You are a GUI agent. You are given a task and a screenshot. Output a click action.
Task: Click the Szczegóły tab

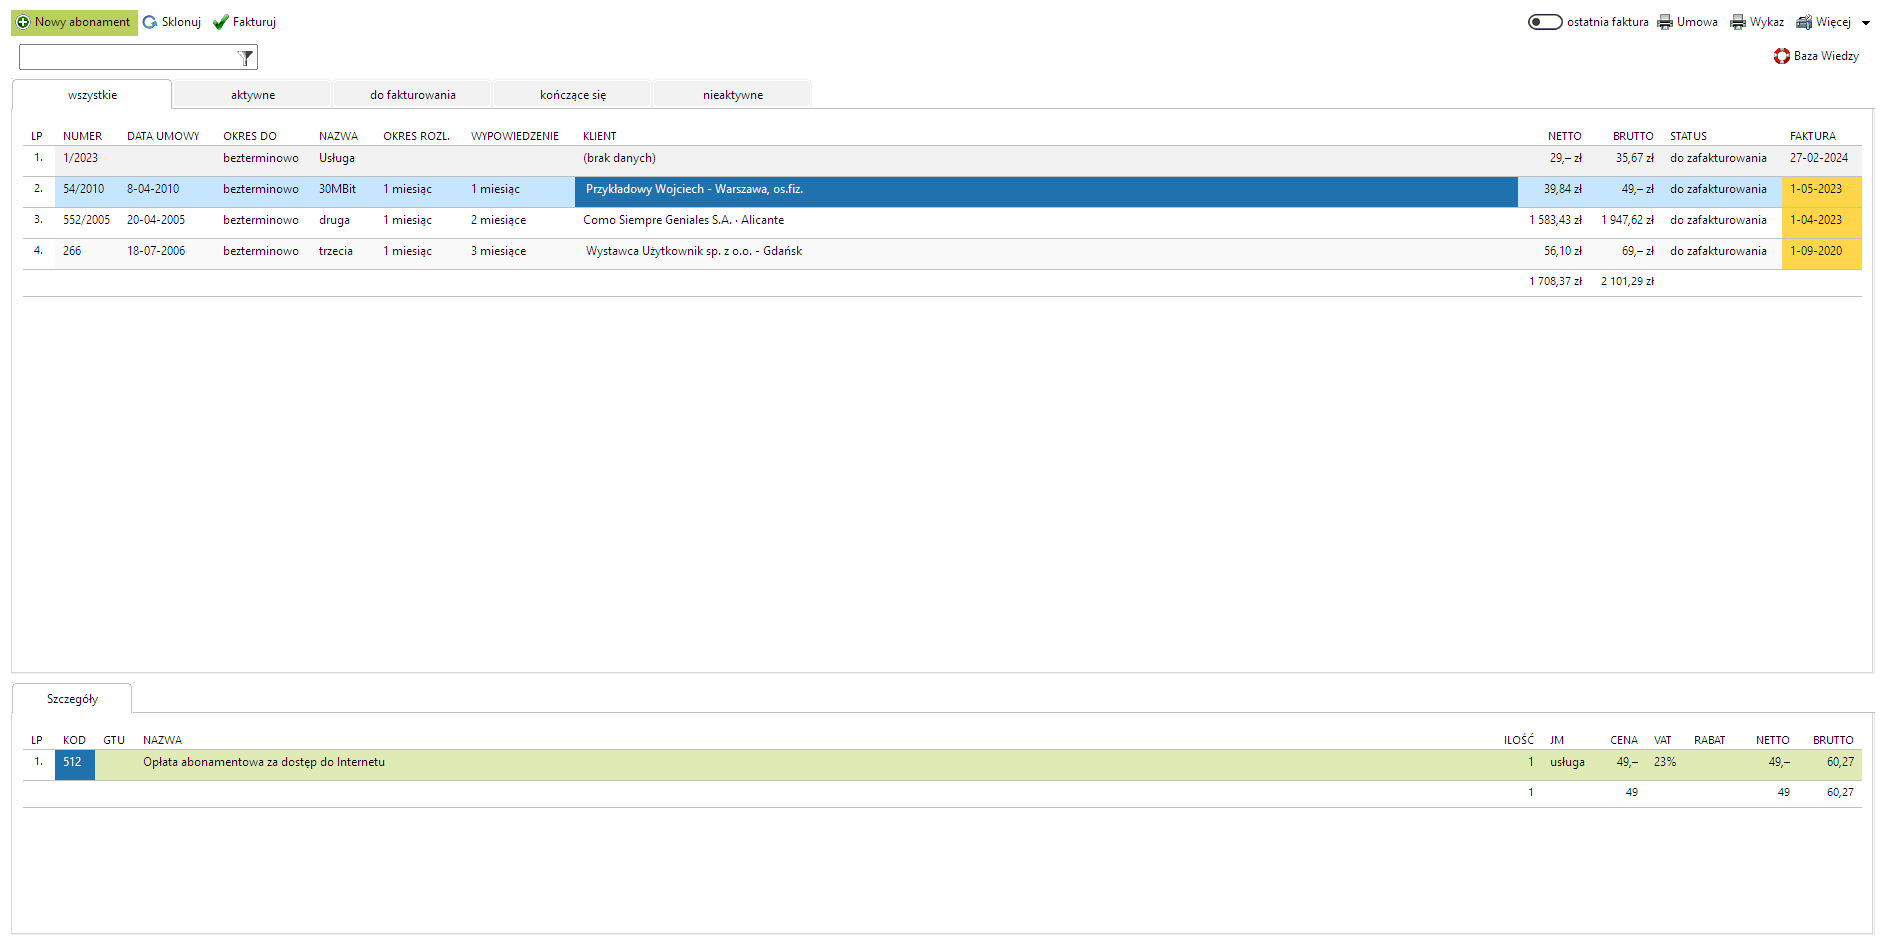click(x=72, y=699)
